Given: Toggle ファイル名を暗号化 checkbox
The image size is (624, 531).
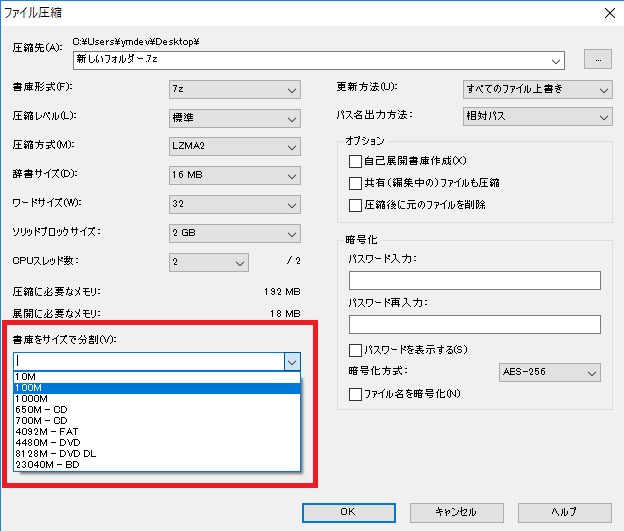Looking at the screenshot, I should (x=355, y=394).
